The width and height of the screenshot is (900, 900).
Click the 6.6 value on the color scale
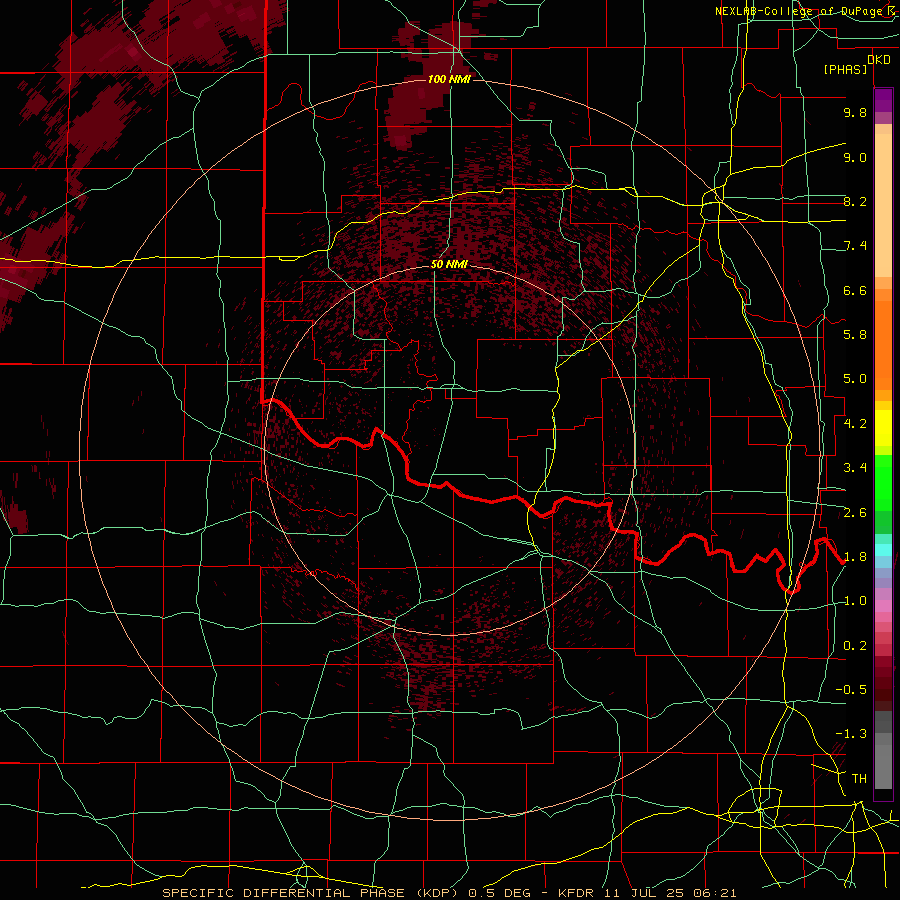pyautogui.click(x=855, y=290)
